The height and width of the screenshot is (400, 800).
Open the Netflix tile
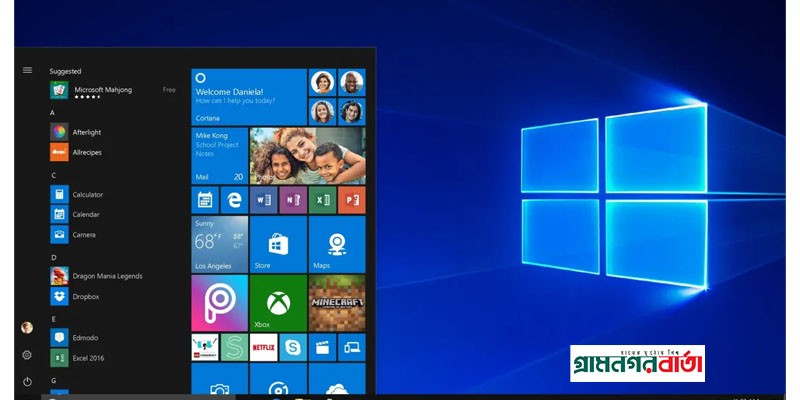264,347
